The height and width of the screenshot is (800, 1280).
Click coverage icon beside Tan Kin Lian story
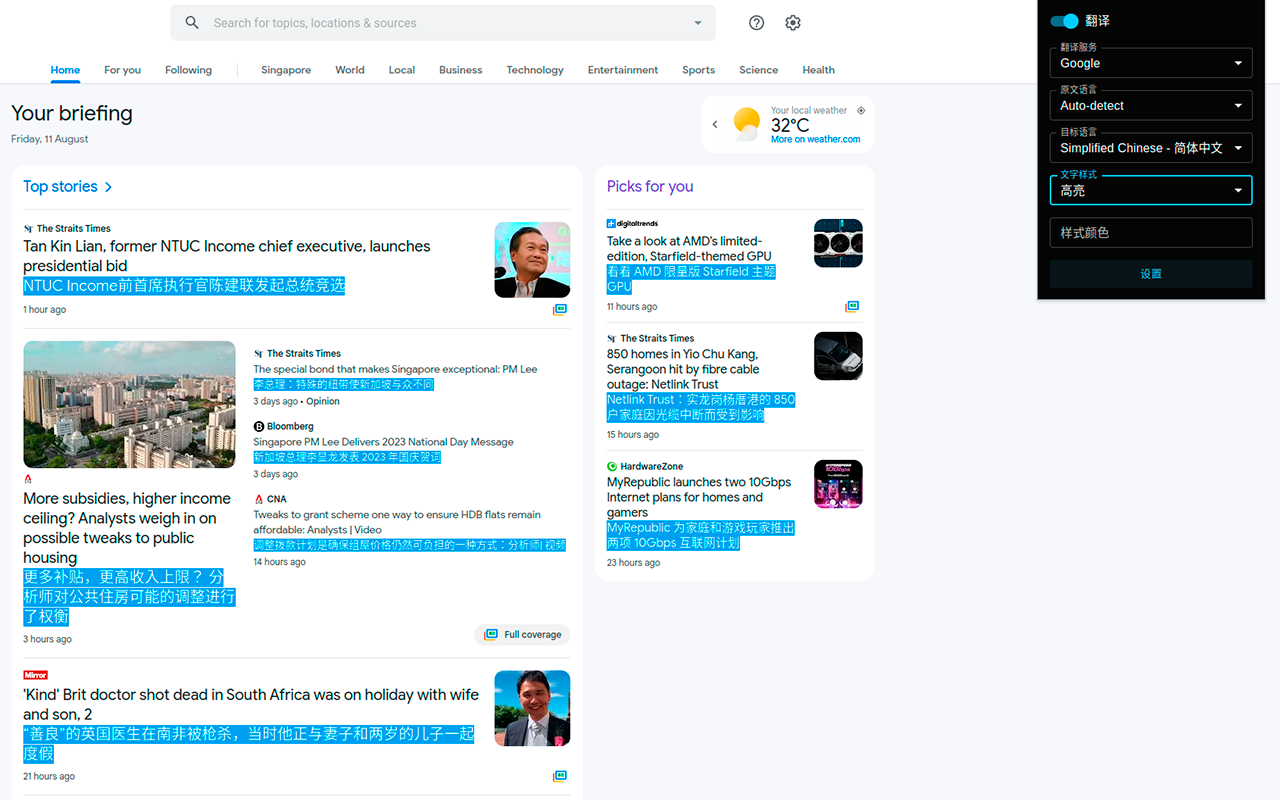click(560, 310)
